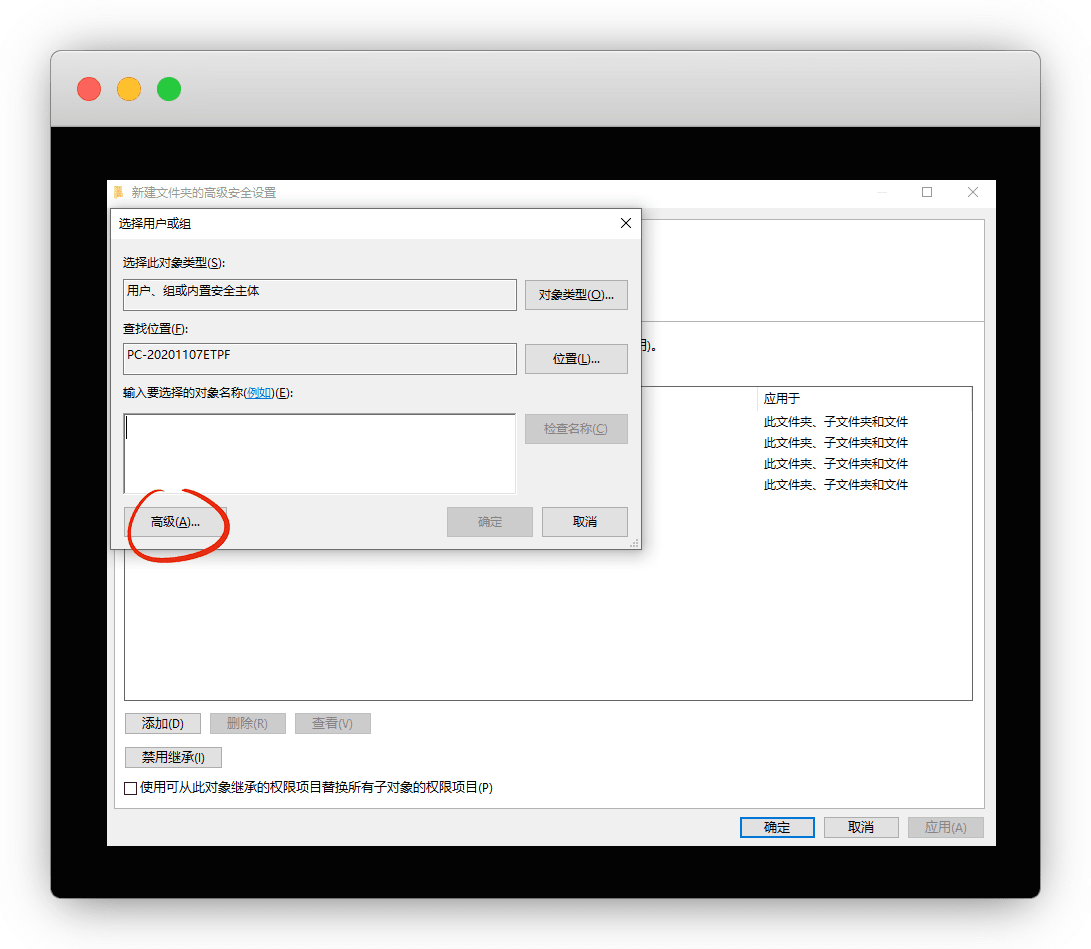This screenshot has height=949, width=1091.
Task: Maximize the 高级安全设置 window
Action: coord(927,192)
